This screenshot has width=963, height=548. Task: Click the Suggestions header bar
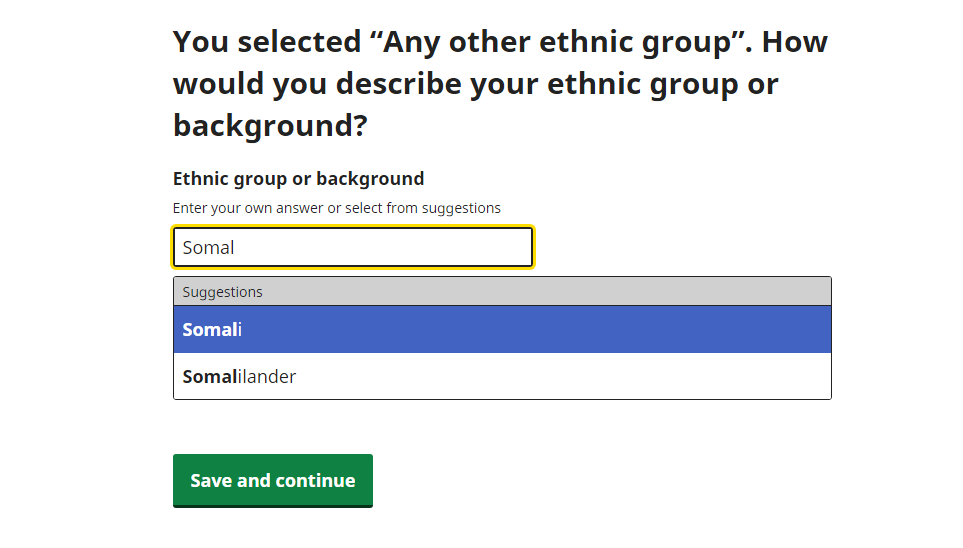point(502,291)
